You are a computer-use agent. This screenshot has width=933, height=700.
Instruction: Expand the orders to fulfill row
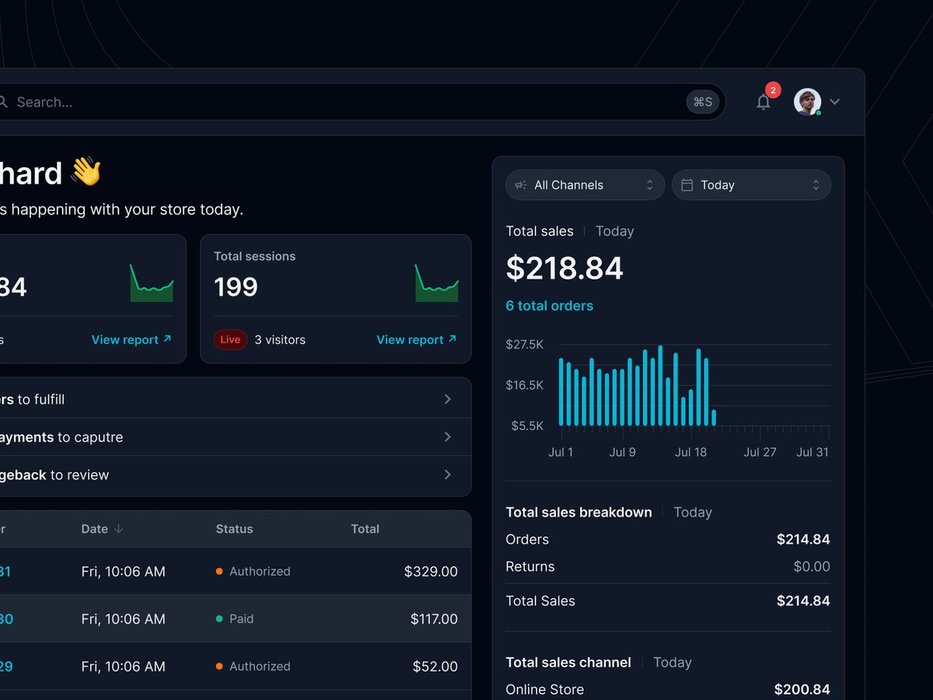point(447,399)
